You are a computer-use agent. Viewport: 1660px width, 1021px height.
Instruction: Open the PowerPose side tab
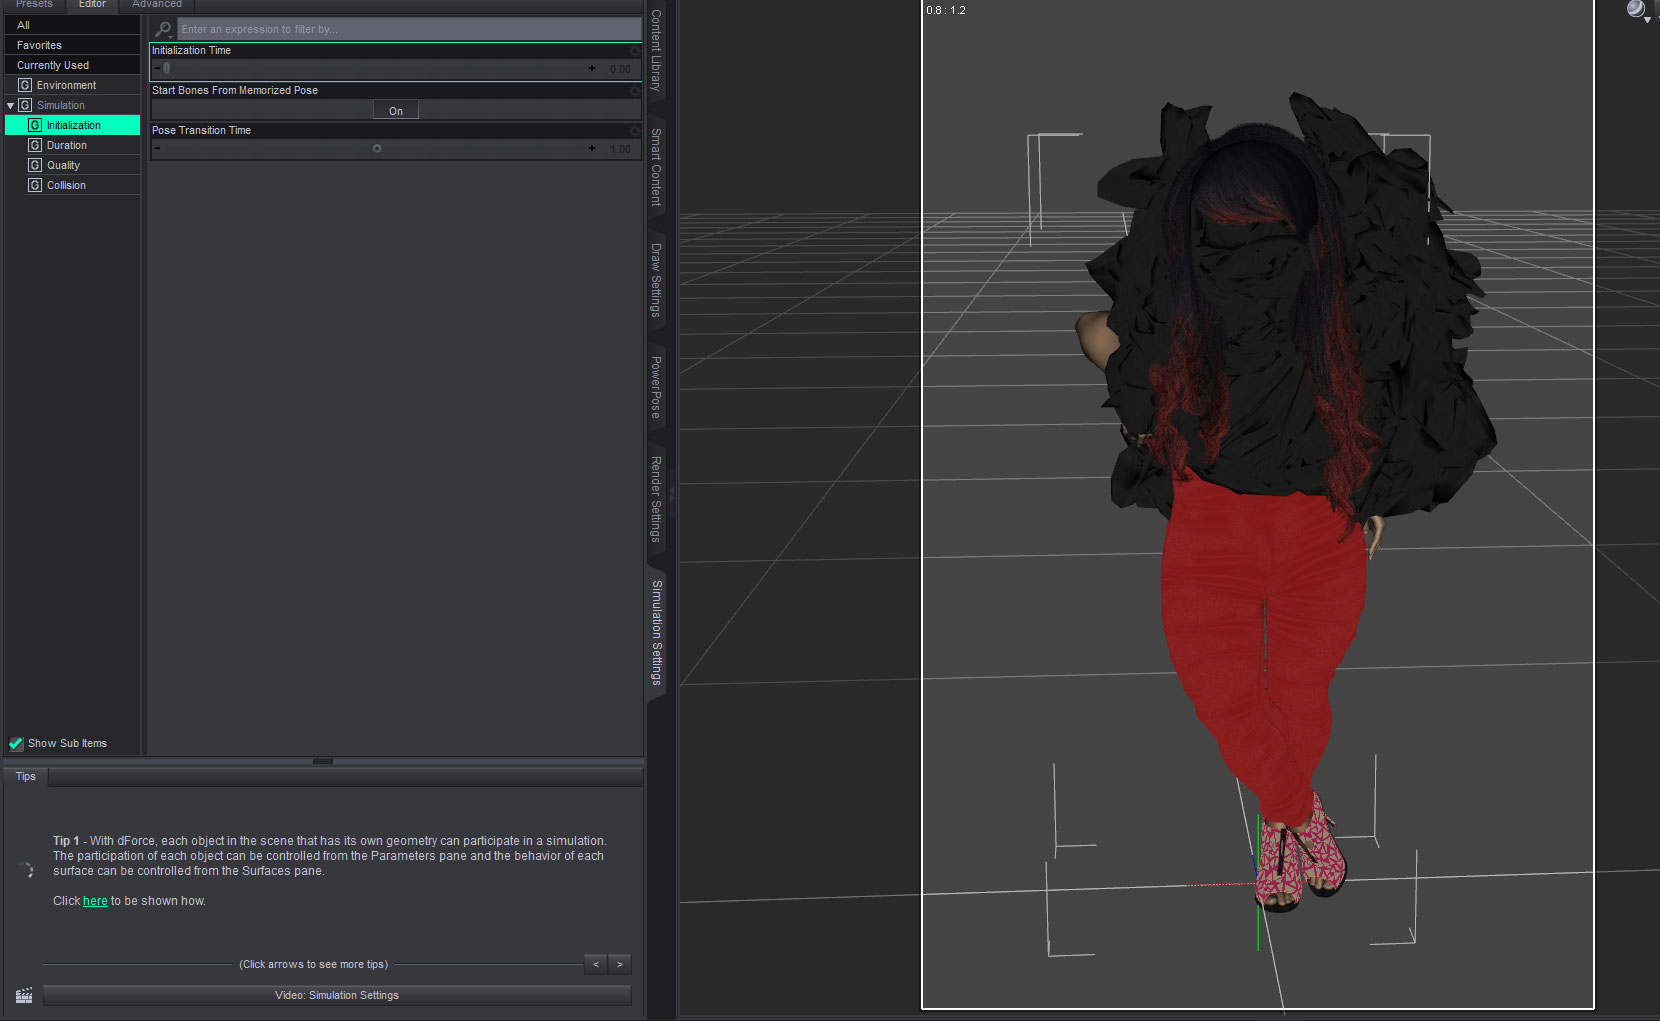coord(656,387)
